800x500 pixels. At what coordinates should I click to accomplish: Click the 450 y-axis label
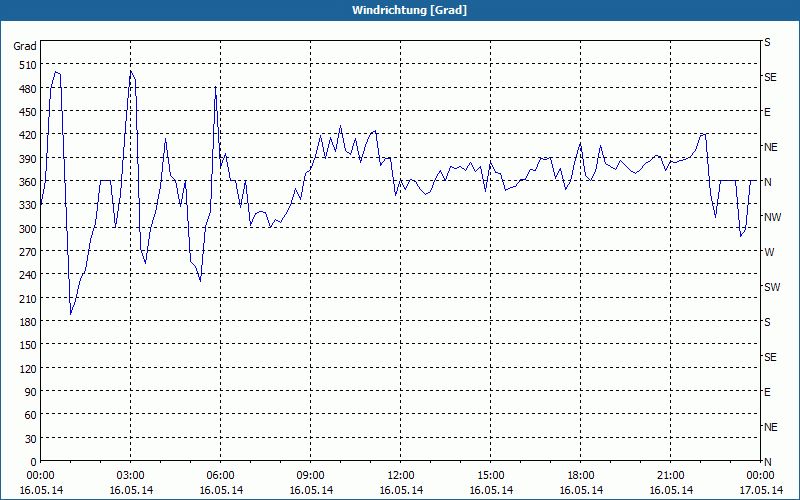(x=29, y=112)
